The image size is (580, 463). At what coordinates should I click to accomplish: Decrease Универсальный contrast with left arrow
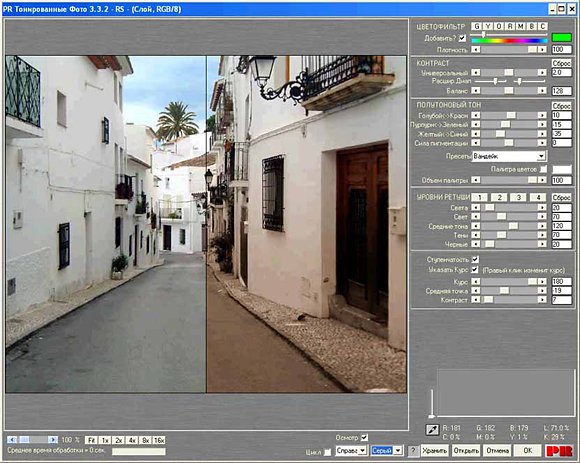476,72
